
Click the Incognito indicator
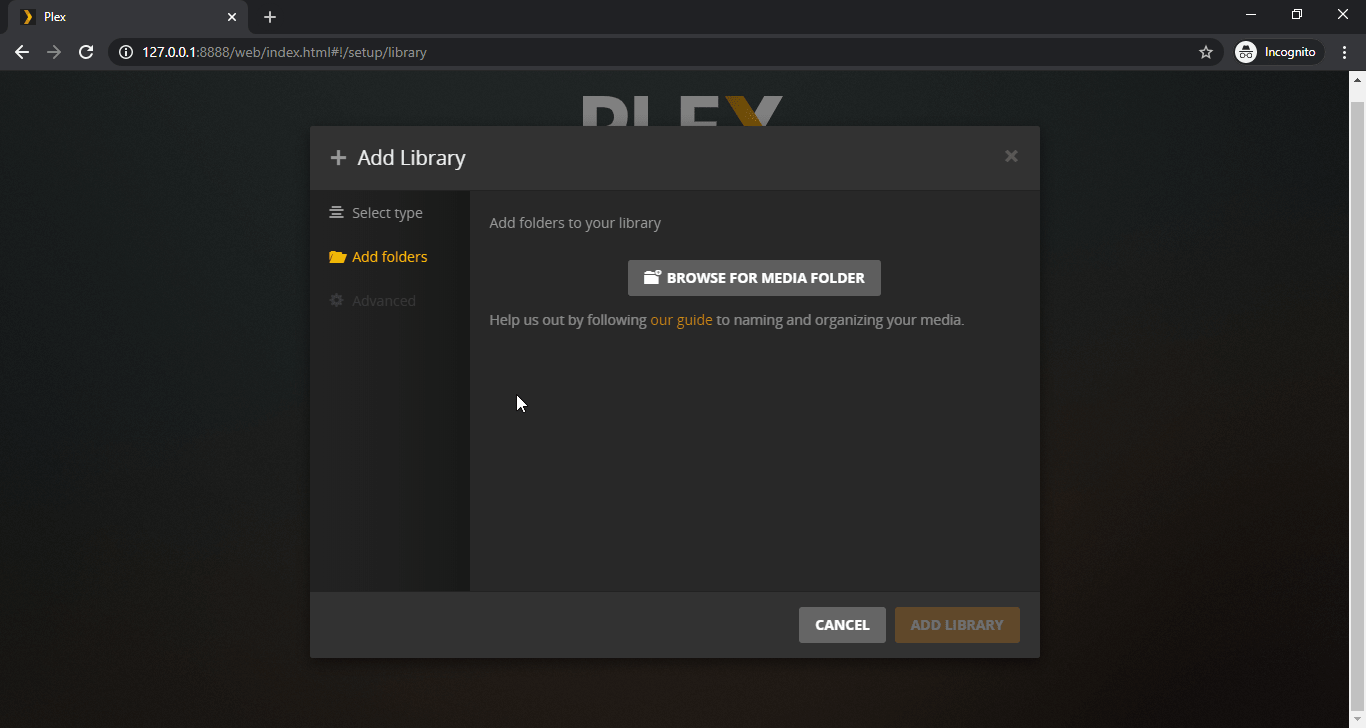[x=1278, y=52]
